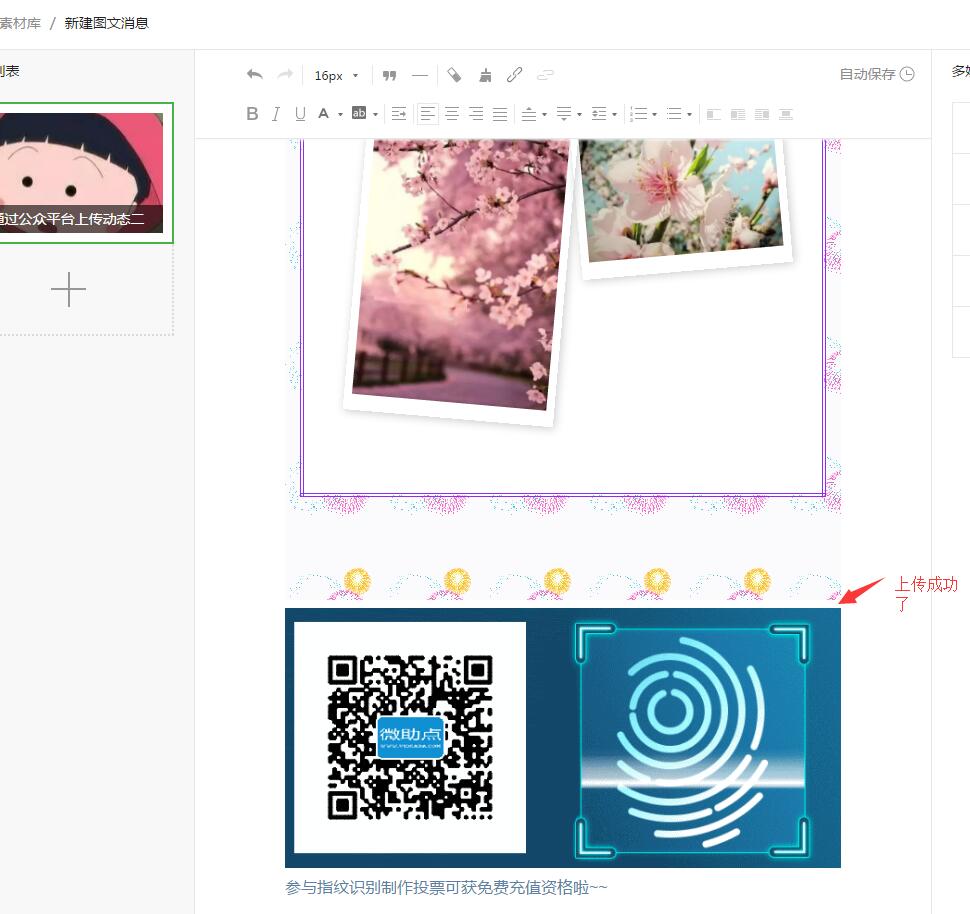
Task: Open numbered list style dropdown
Action: pyautogui.click(x=655, y=114)
